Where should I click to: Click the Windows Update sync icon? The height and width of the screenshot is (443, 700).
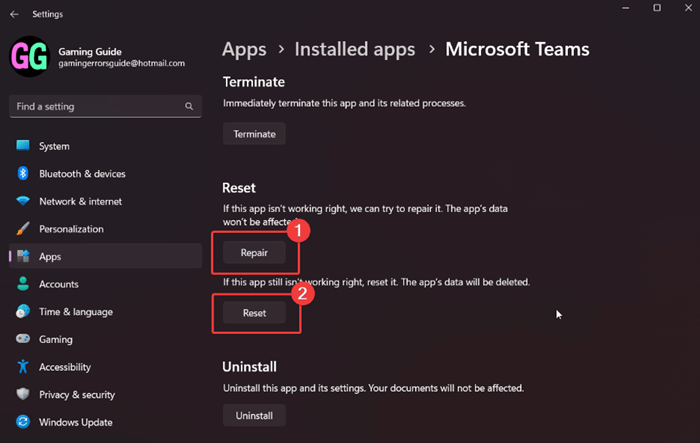(x=23, y=422)
